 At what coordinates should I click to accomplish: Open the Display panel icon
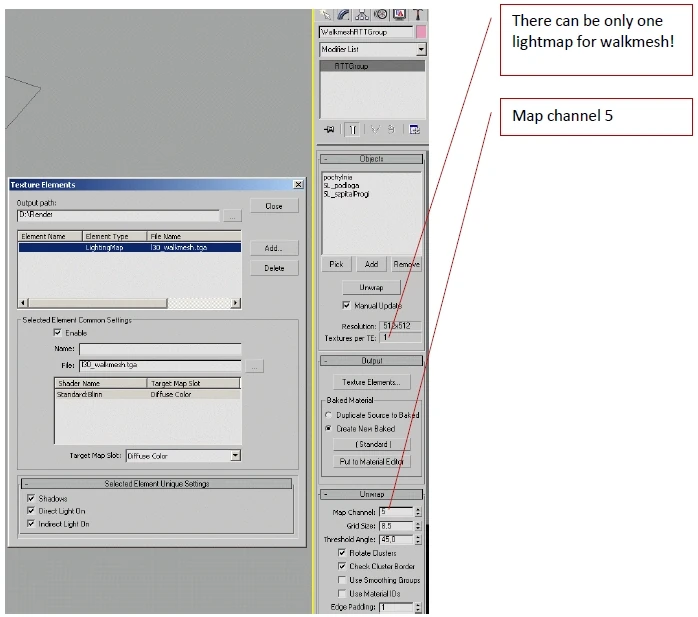pyautogui.click(x=399, y=14)
